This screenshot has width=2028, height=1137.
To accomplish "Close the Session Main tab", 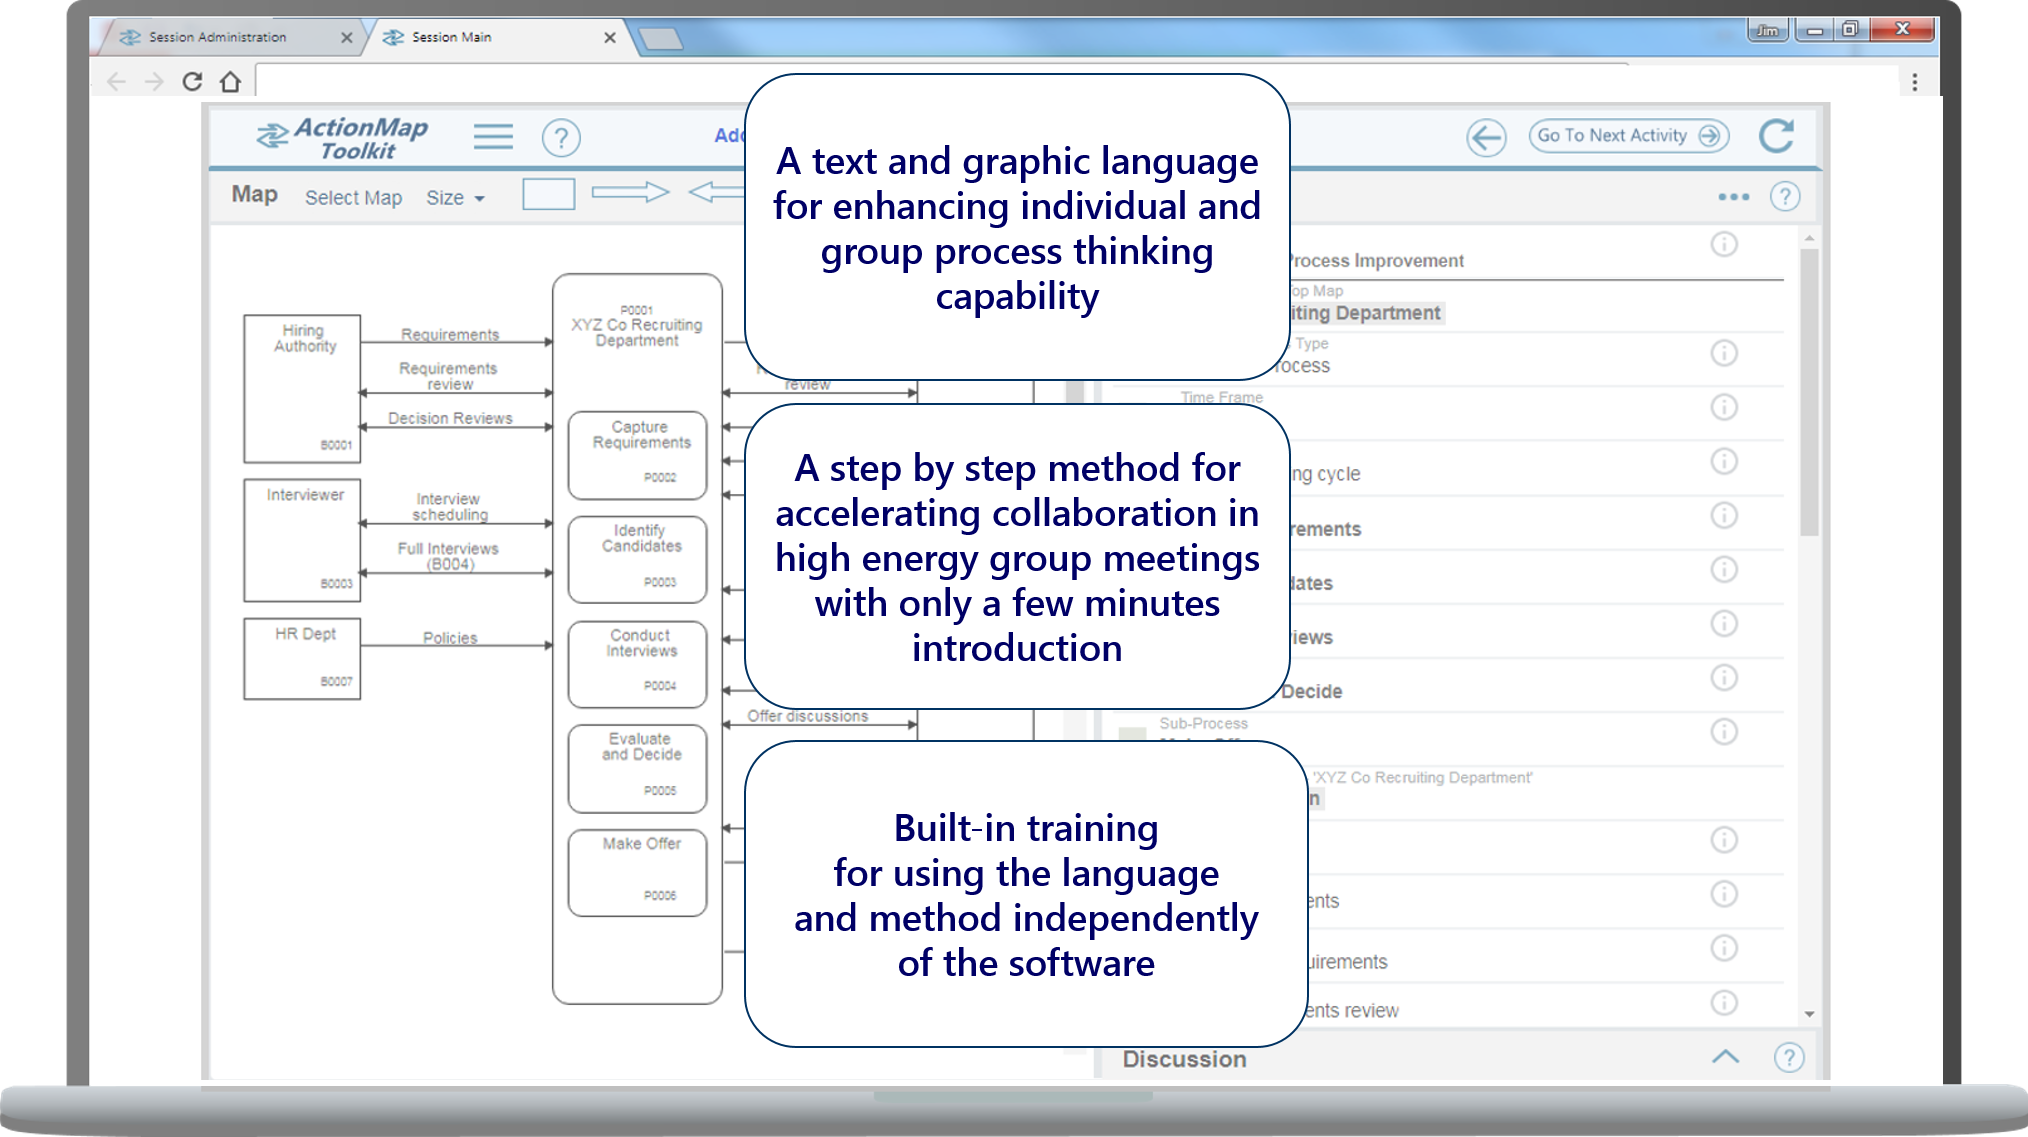I will tap(610, 38).
